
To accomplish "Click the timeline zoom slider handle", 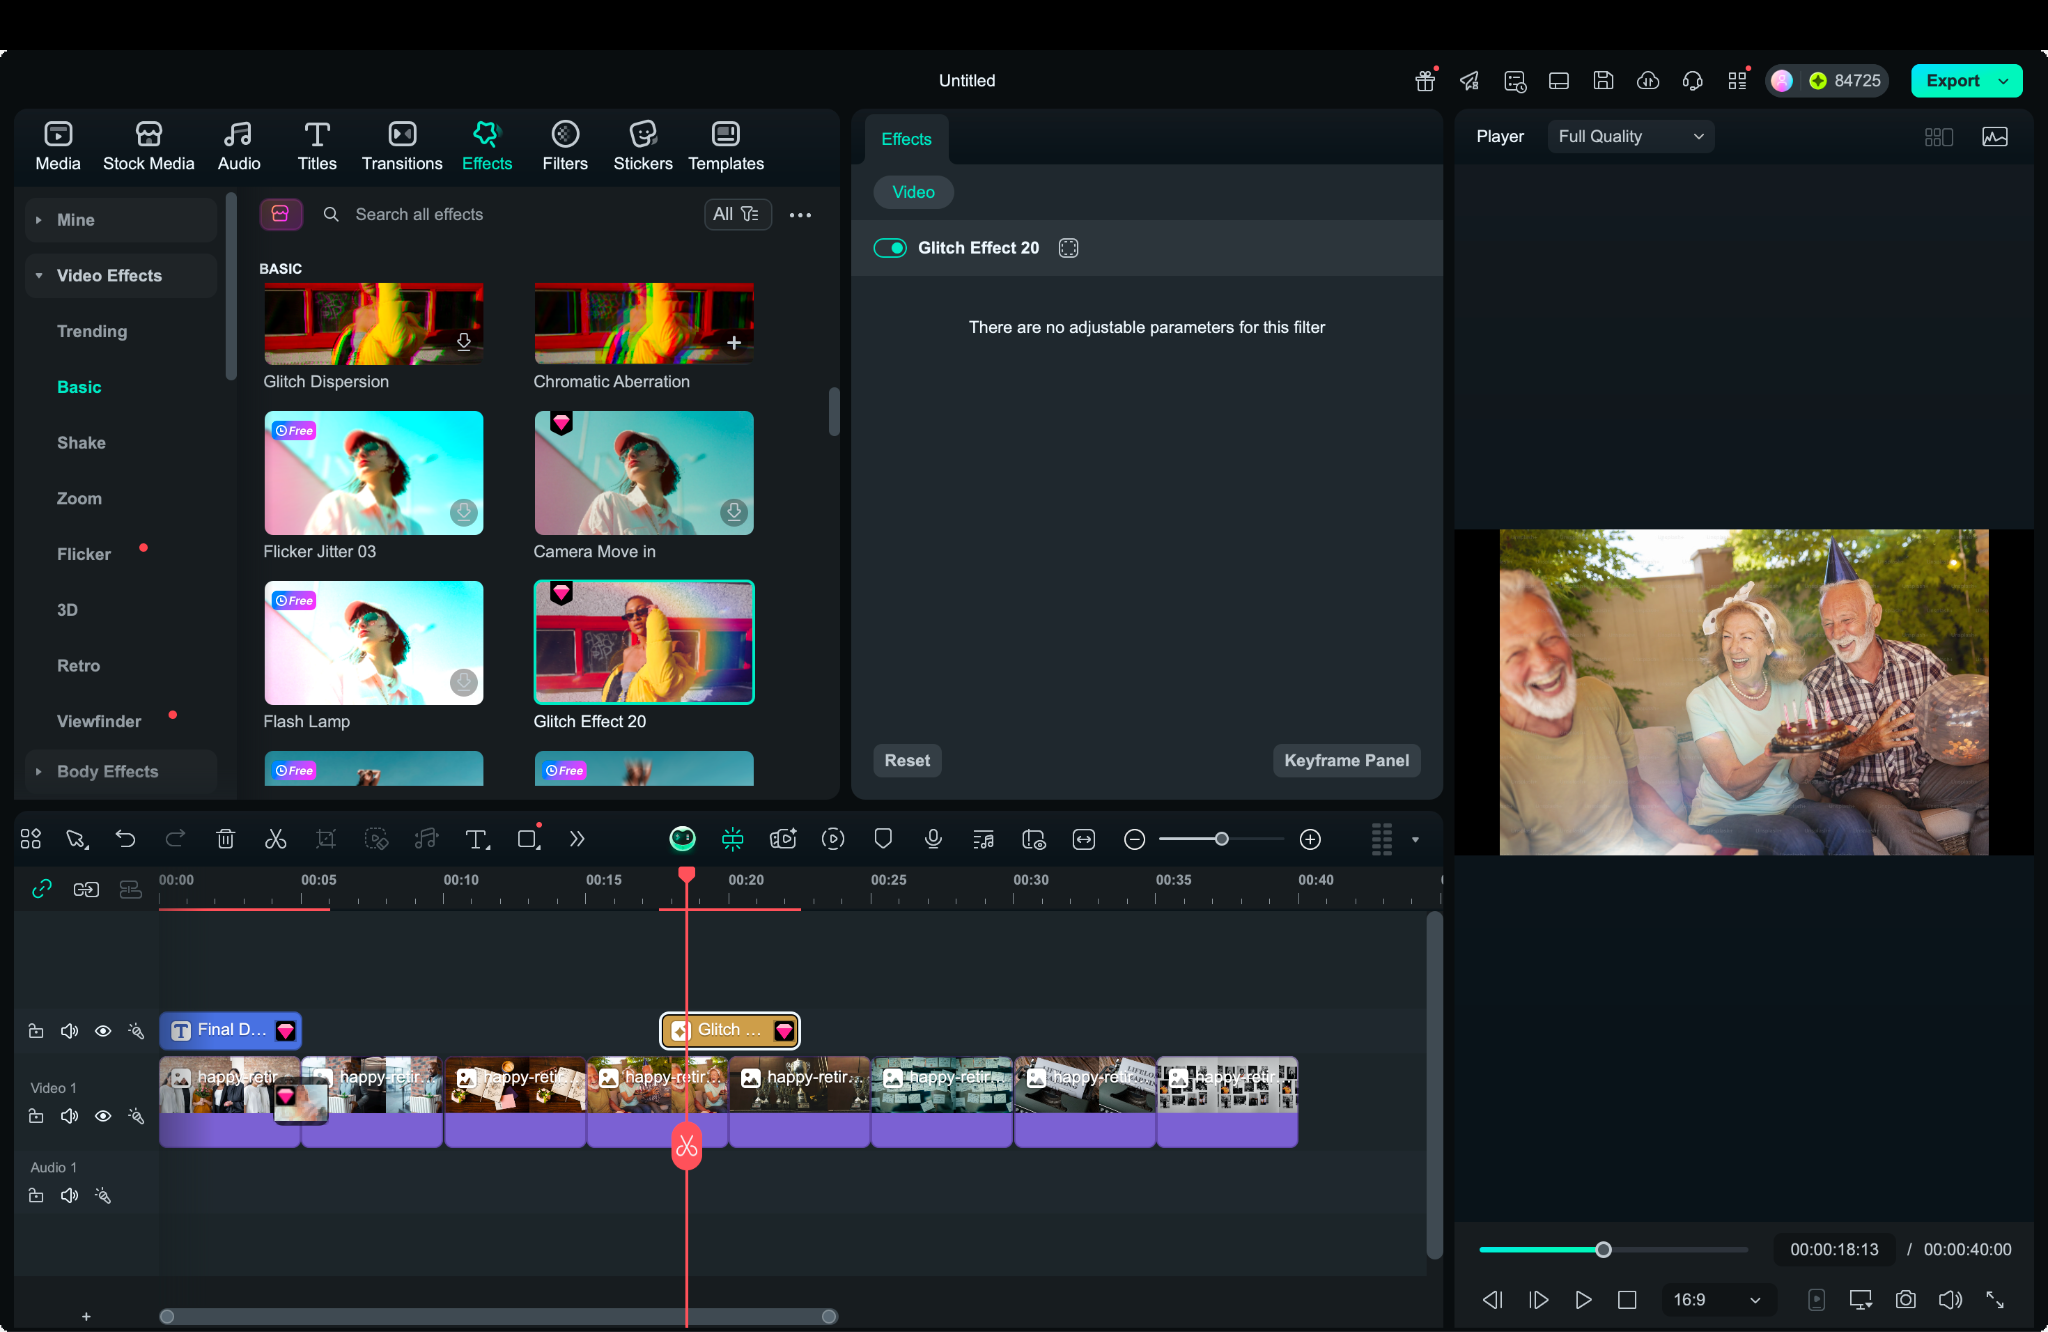I will [x=1221, y=839].
